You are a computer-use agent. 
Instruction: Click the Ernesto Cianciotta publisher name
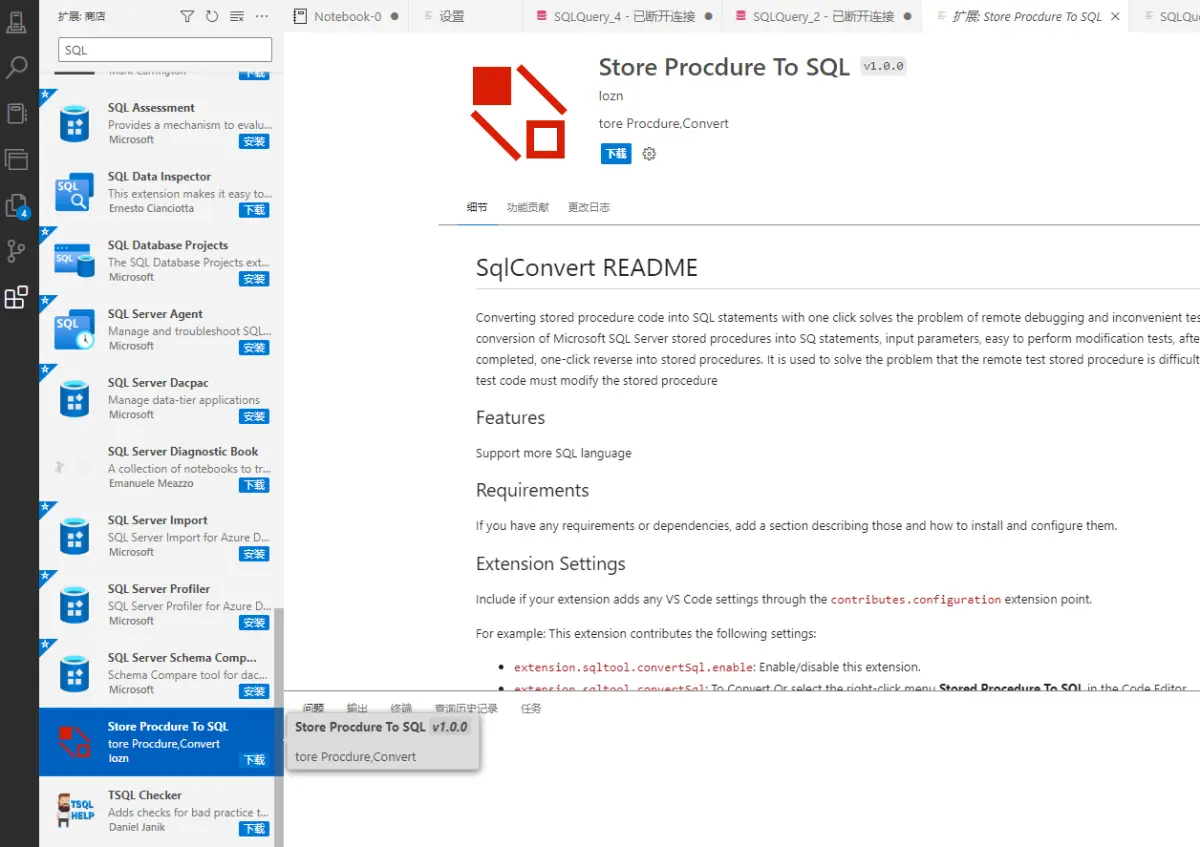(151, 208)
